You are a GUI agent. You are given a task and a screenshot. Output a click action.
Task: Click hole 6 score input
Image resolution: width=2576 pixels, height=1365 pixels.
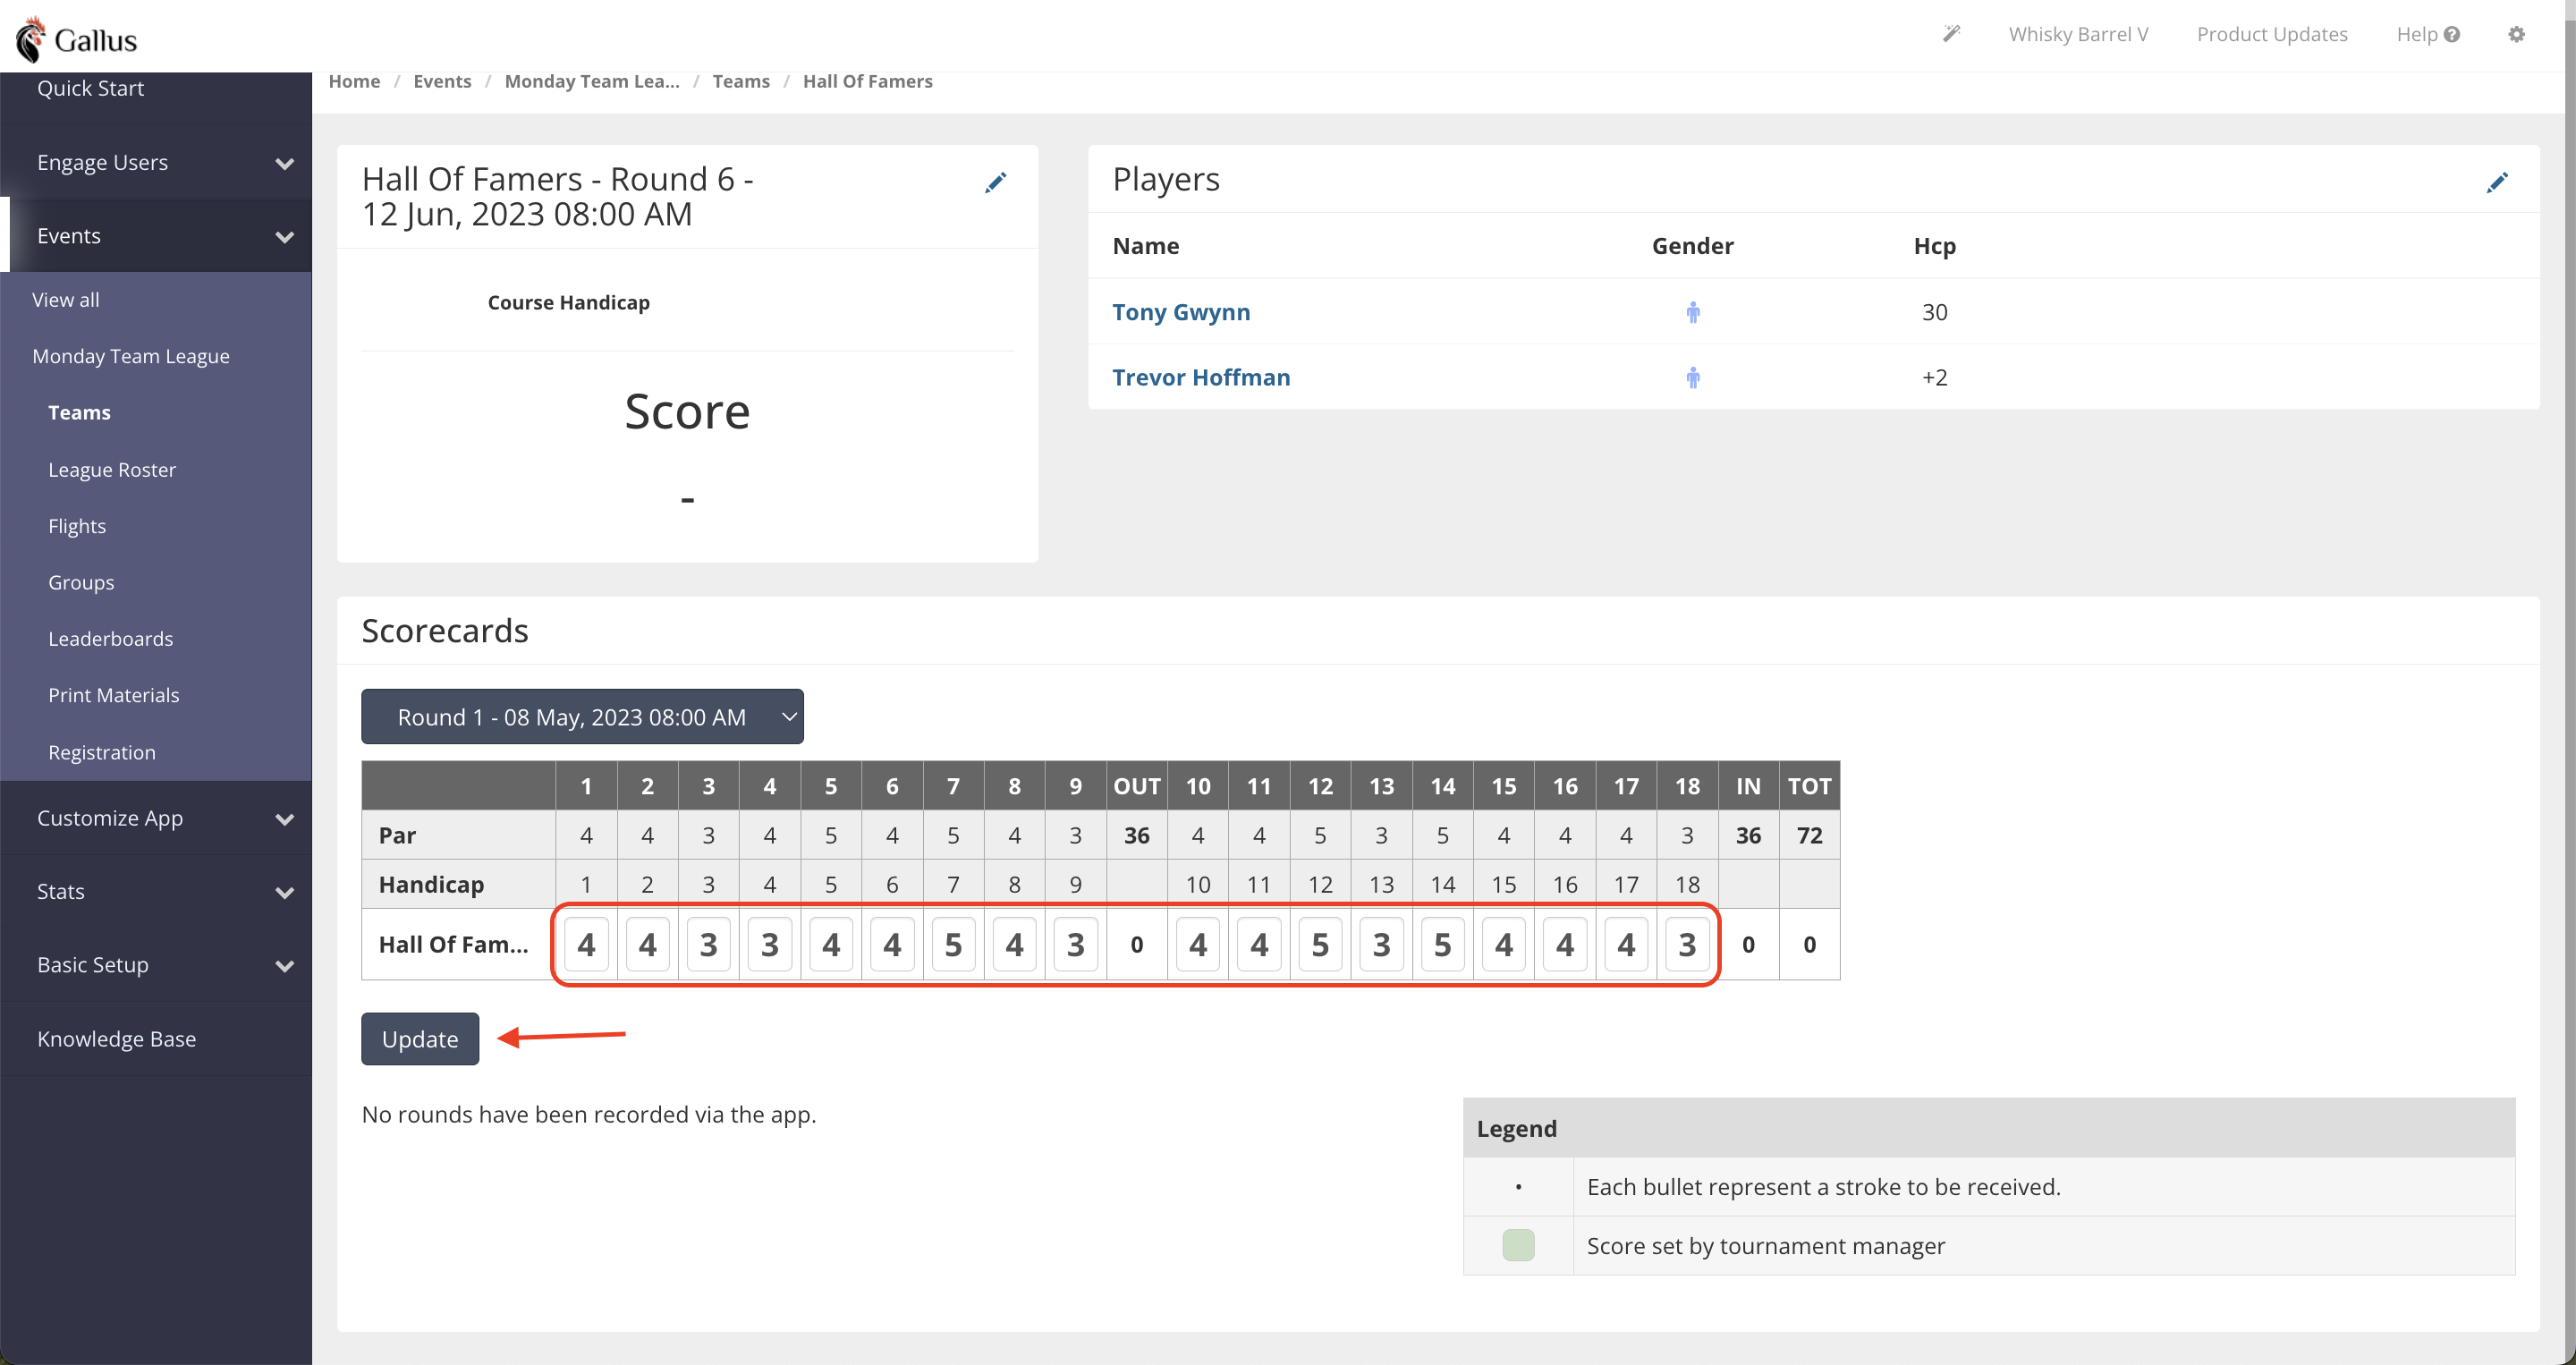892,944
